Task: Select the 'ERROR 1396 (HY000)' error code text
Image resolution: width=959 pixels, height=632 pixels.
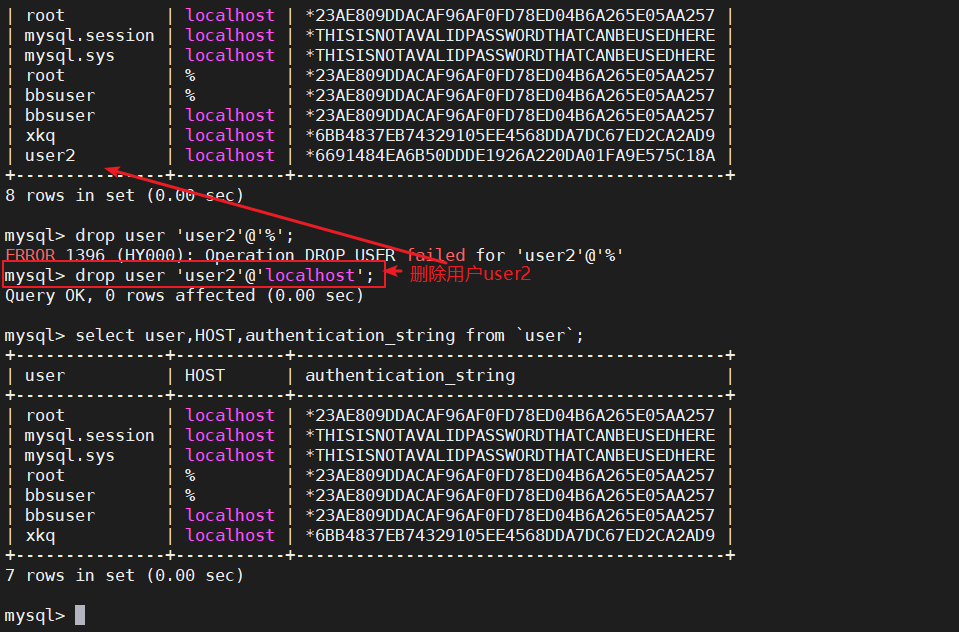Action: coord(95,255)
